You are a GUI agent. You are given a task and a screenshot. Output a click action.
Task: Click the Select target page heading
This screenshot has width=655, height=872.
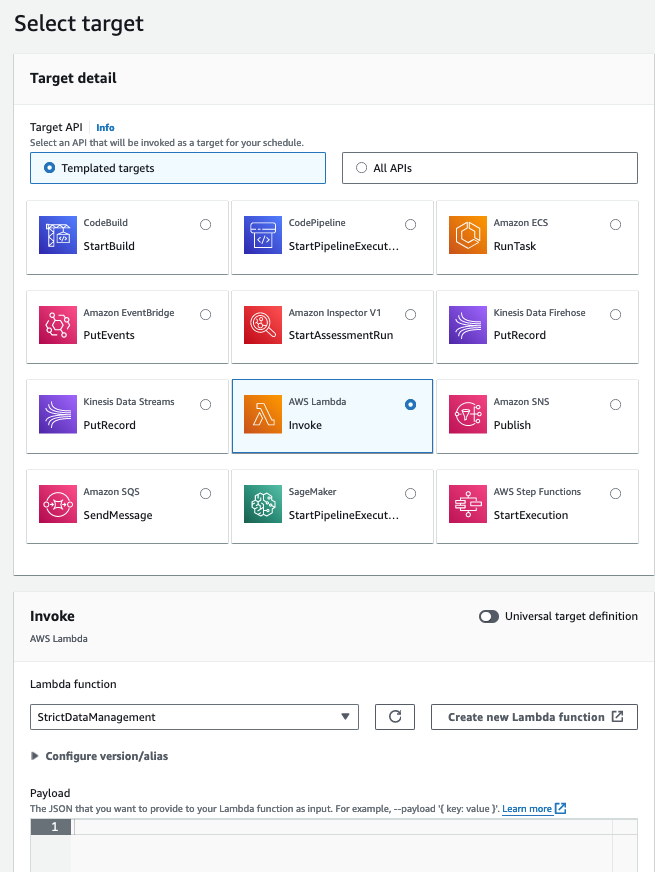tap(79, 24)
